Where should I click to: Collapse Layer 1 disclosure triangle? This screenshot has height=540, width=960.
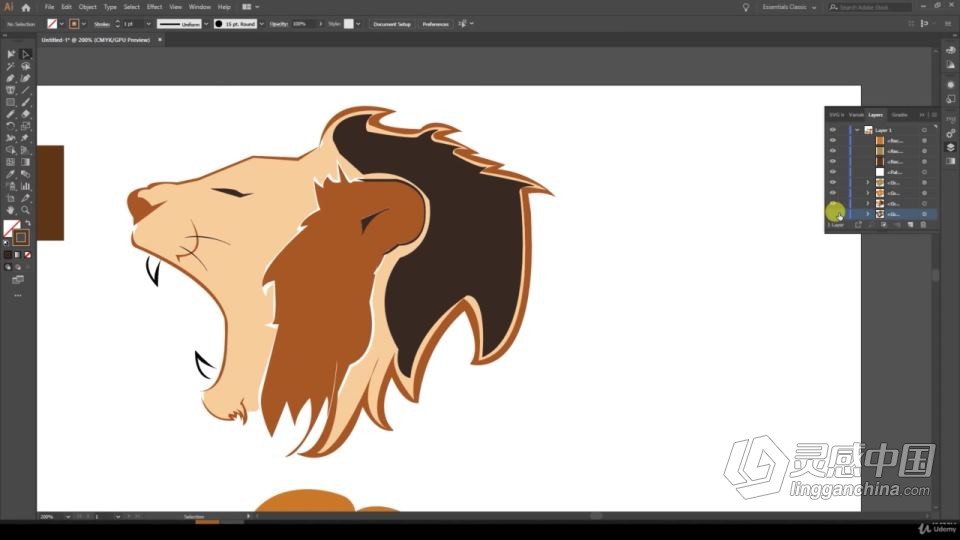click(x=857, y=130)
